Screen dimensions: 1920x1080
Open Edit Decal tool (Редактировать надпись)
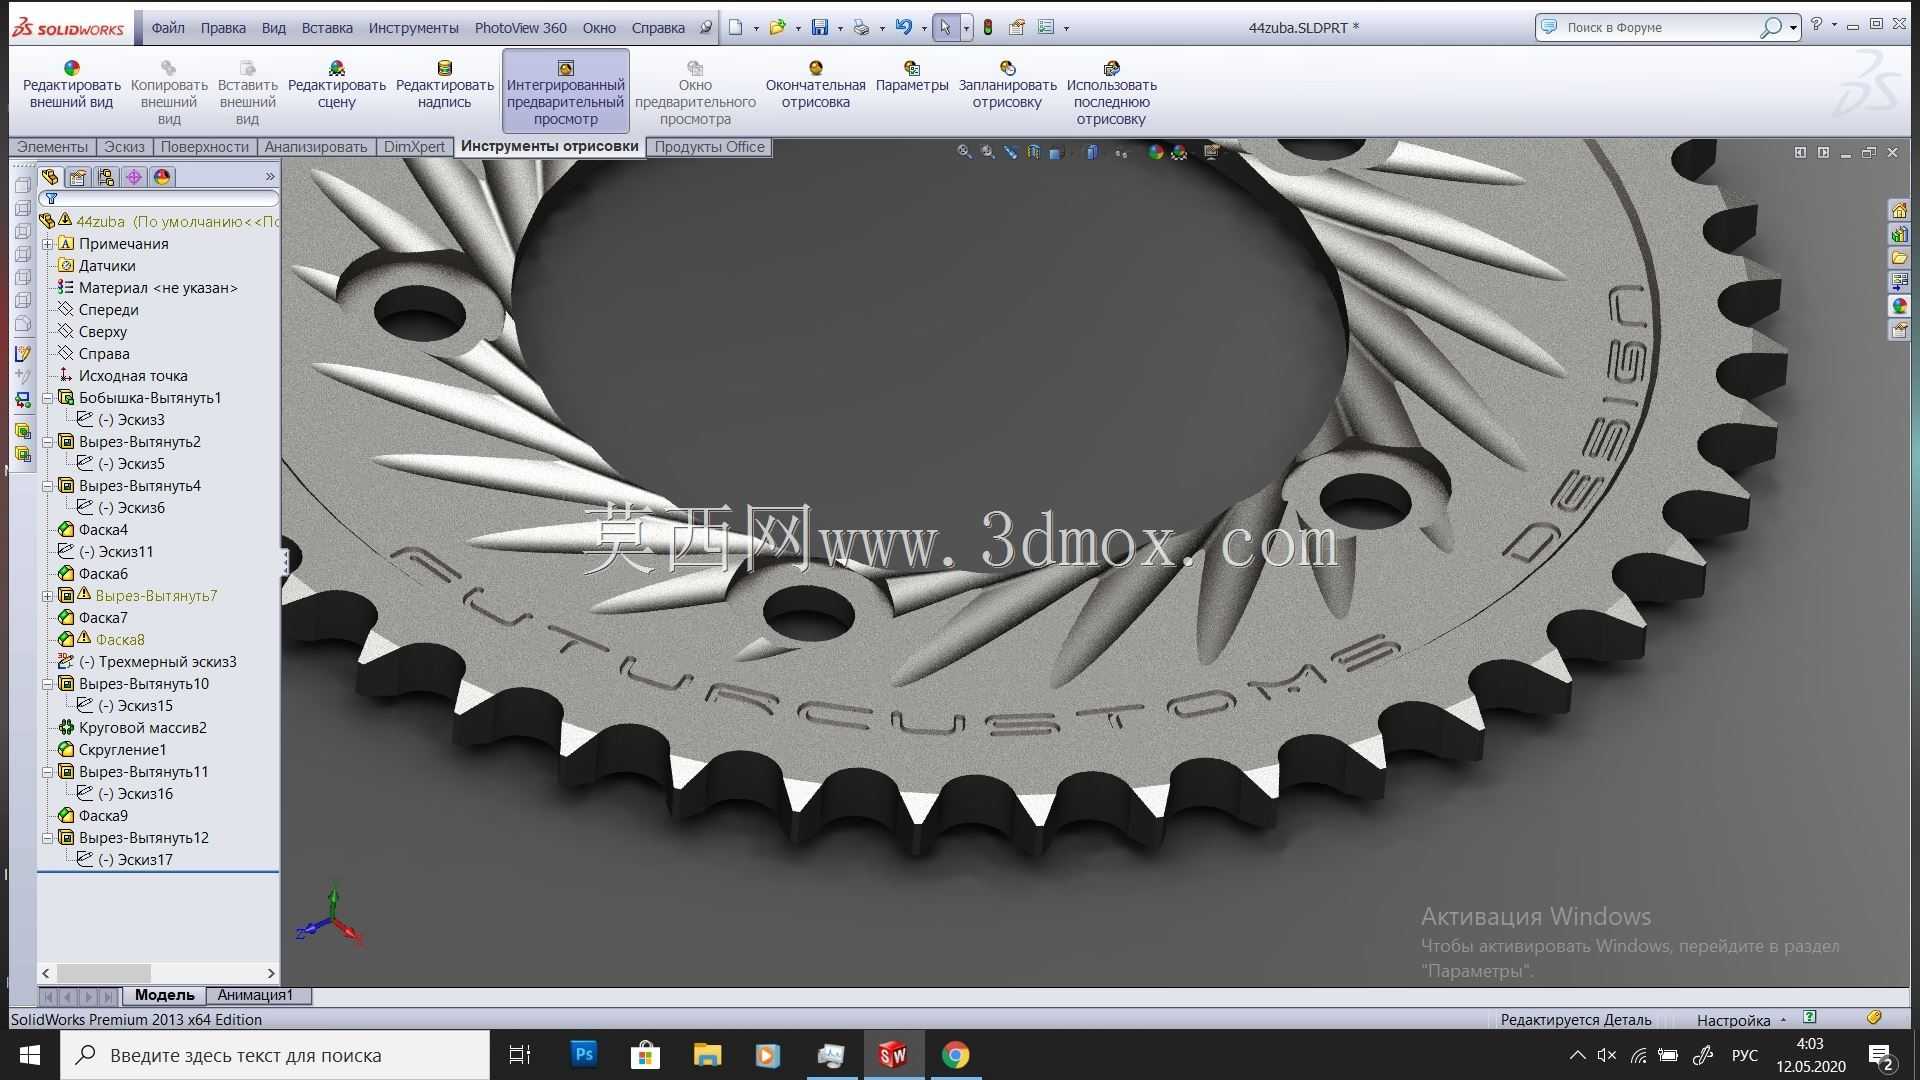pyautogui.click(x=445, y=85)
